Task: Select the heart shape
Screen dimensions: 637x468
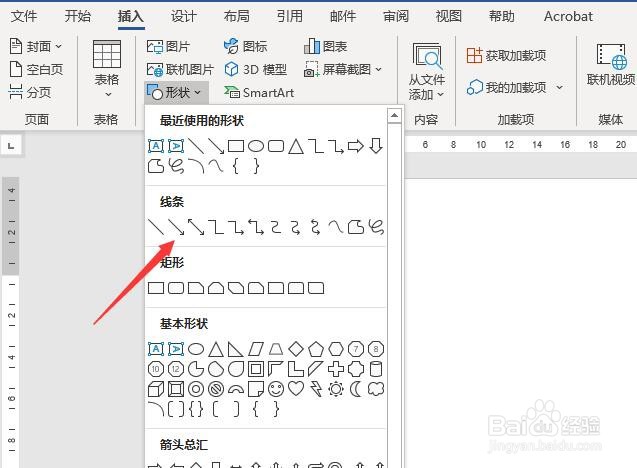Action: tap(296, 389)
